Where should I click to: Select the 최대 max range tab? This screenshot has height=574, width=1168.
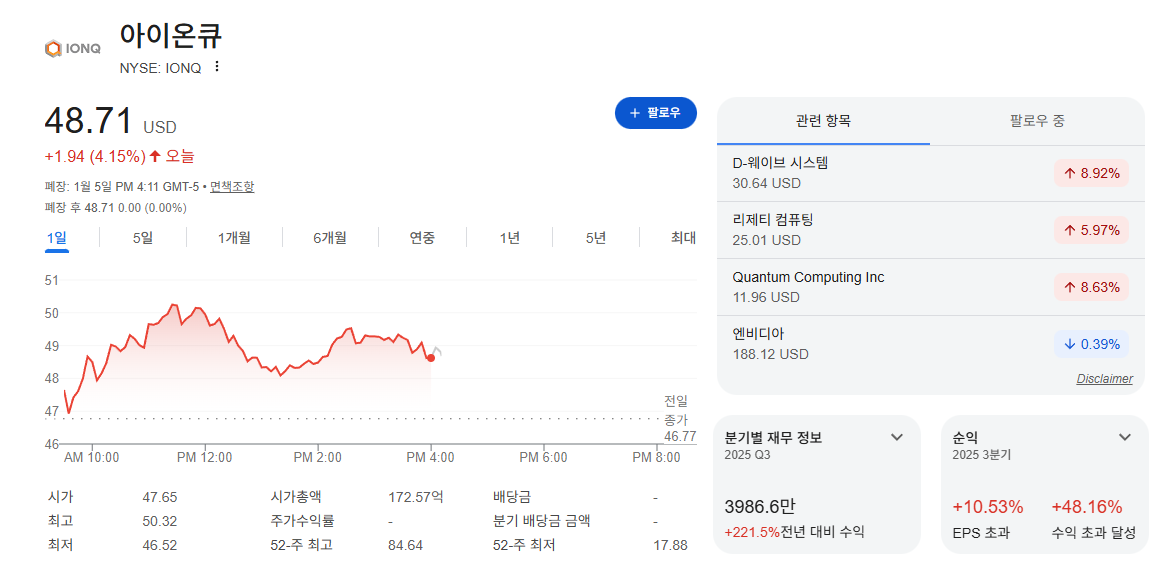pyautogui.click(x=683, y=237)
